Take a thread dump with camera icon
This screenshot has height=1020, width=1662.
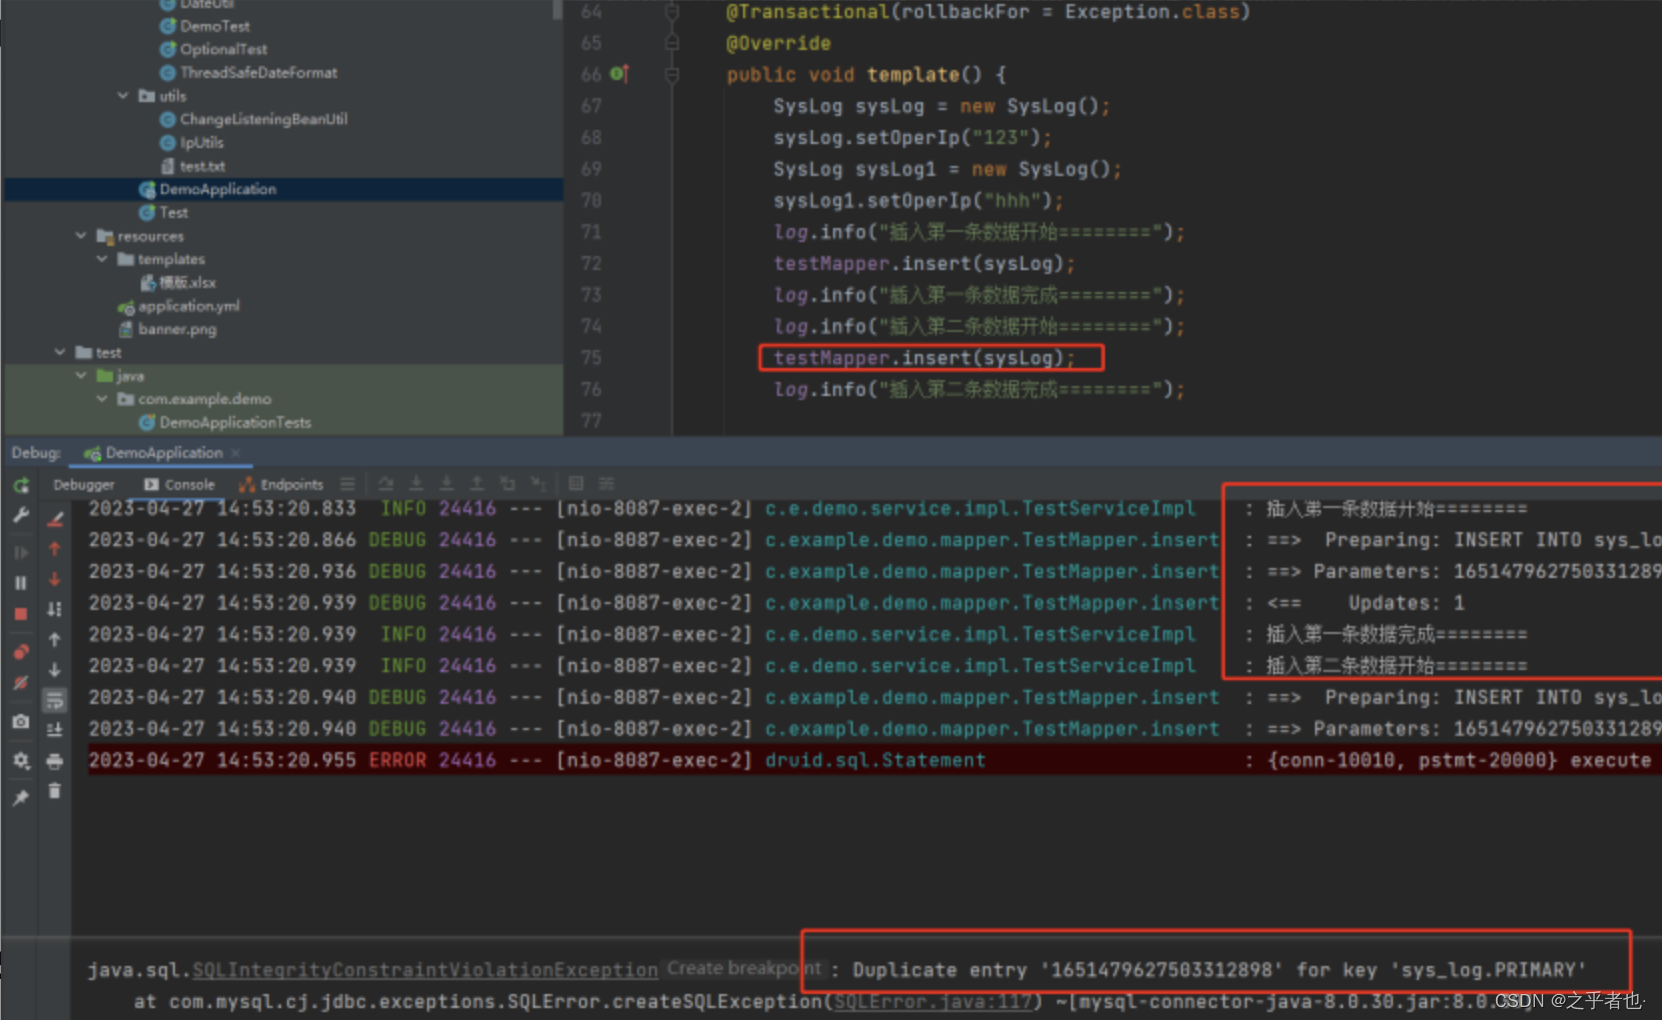20,722
